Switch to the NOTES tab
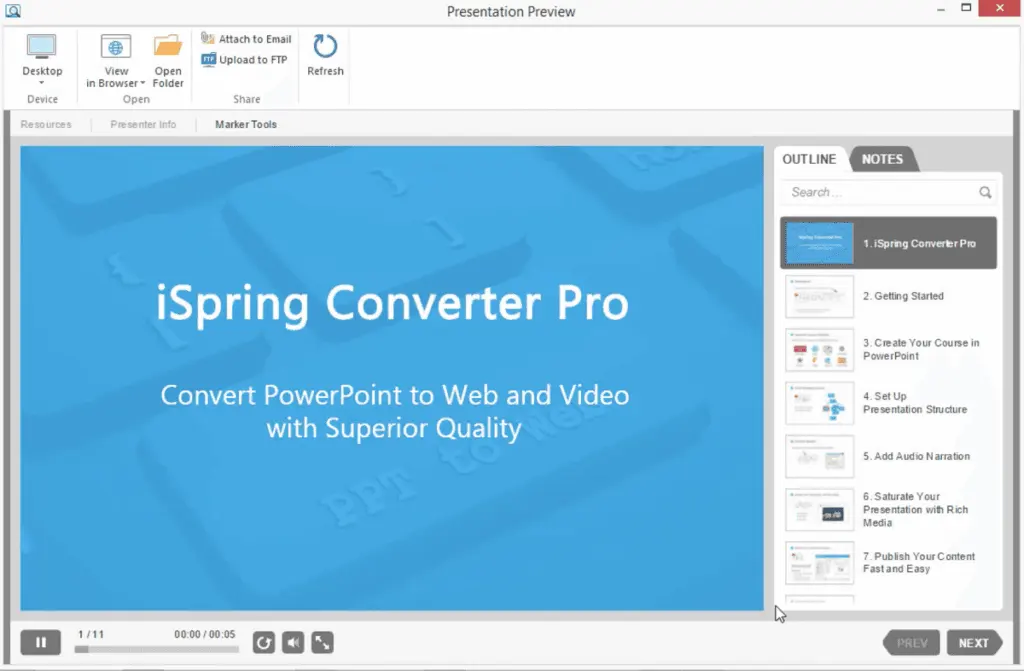Viewport: 1024px width, 671px height. tap(882, 159)
